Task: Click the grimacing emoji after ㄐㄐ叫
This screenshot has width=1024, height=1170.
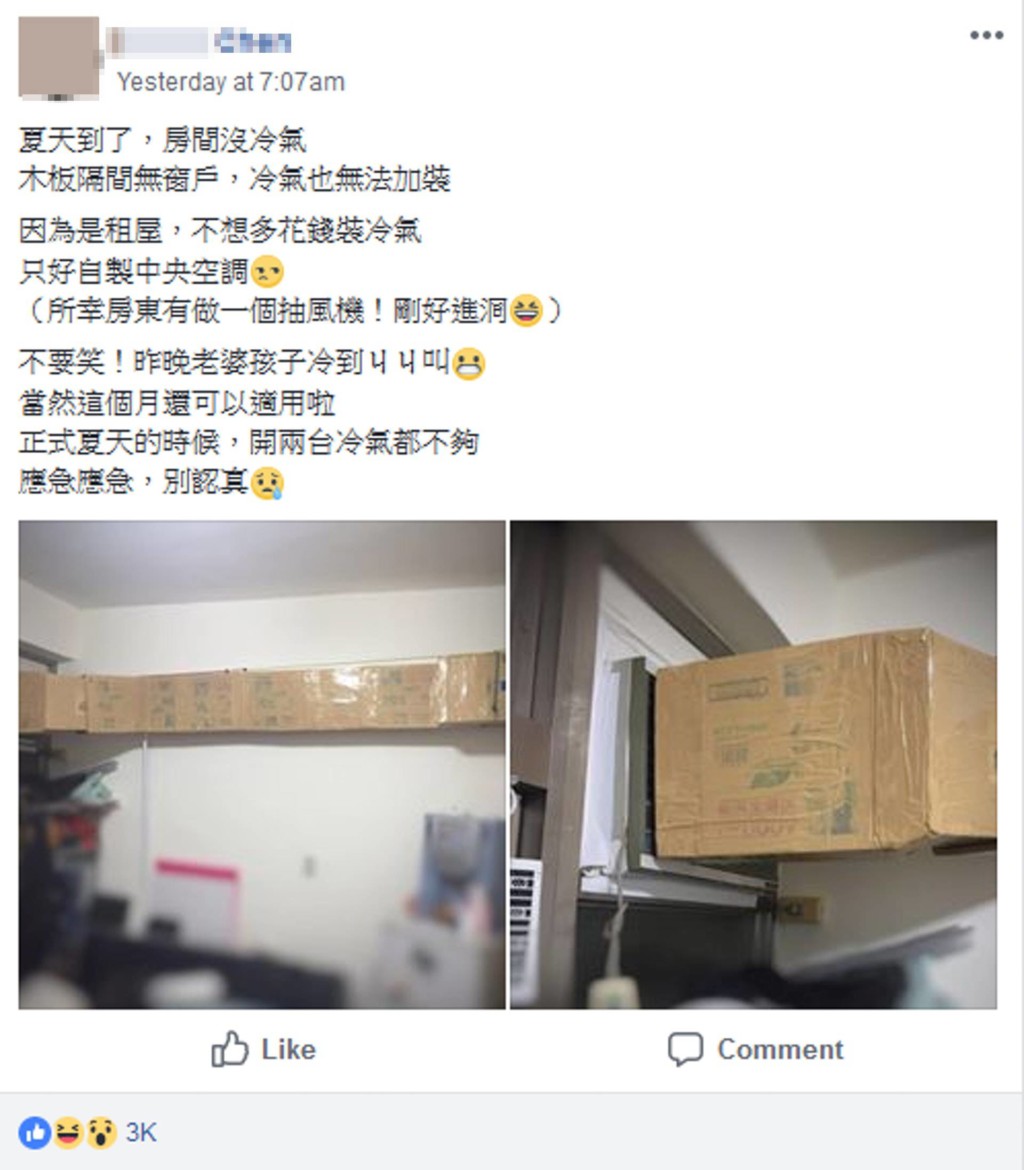Action: point(469,363)
